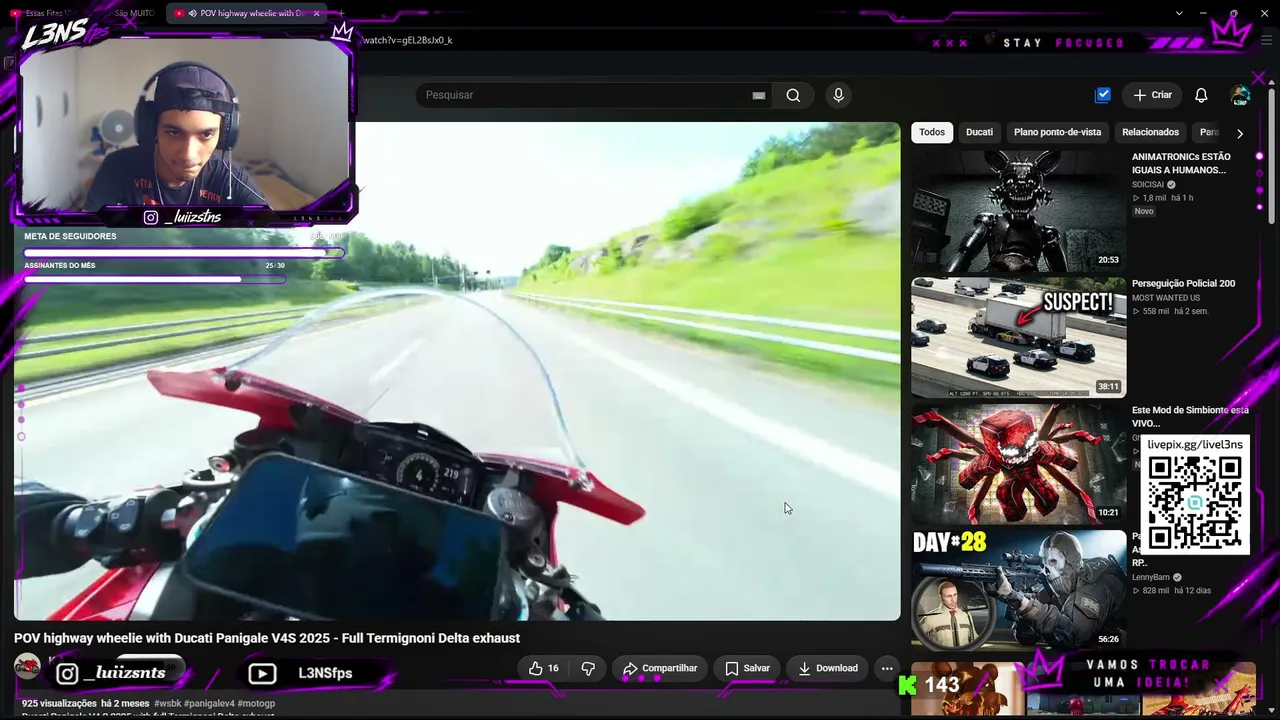Click the Criar button
1280x720 pixels.
click(1152, 95)
